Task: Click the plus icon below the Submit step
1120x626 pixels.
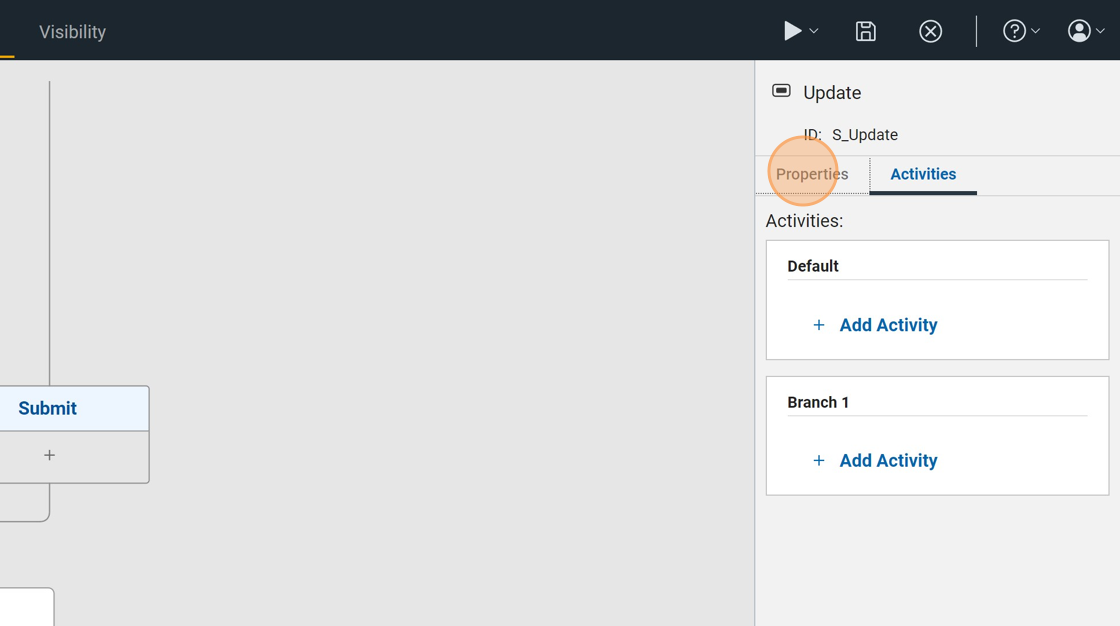Action: (49, 455)
